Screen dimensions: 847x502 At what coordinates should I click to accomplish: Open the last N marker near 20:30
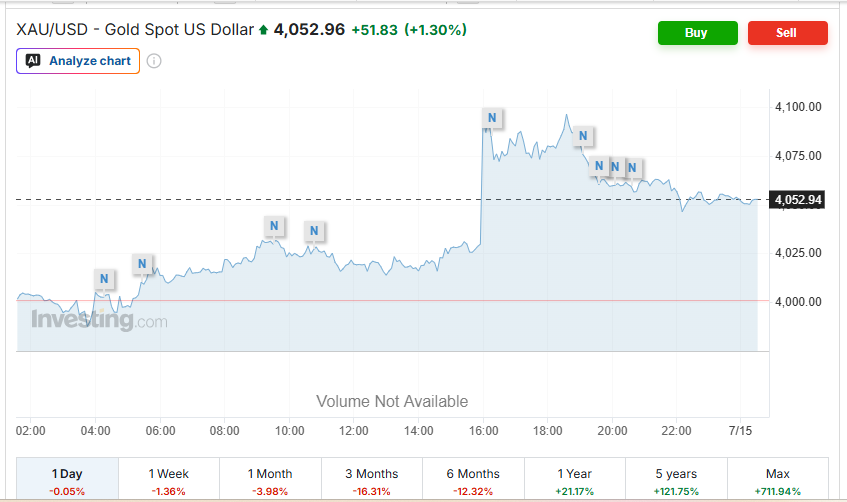(x=633, y=168)
